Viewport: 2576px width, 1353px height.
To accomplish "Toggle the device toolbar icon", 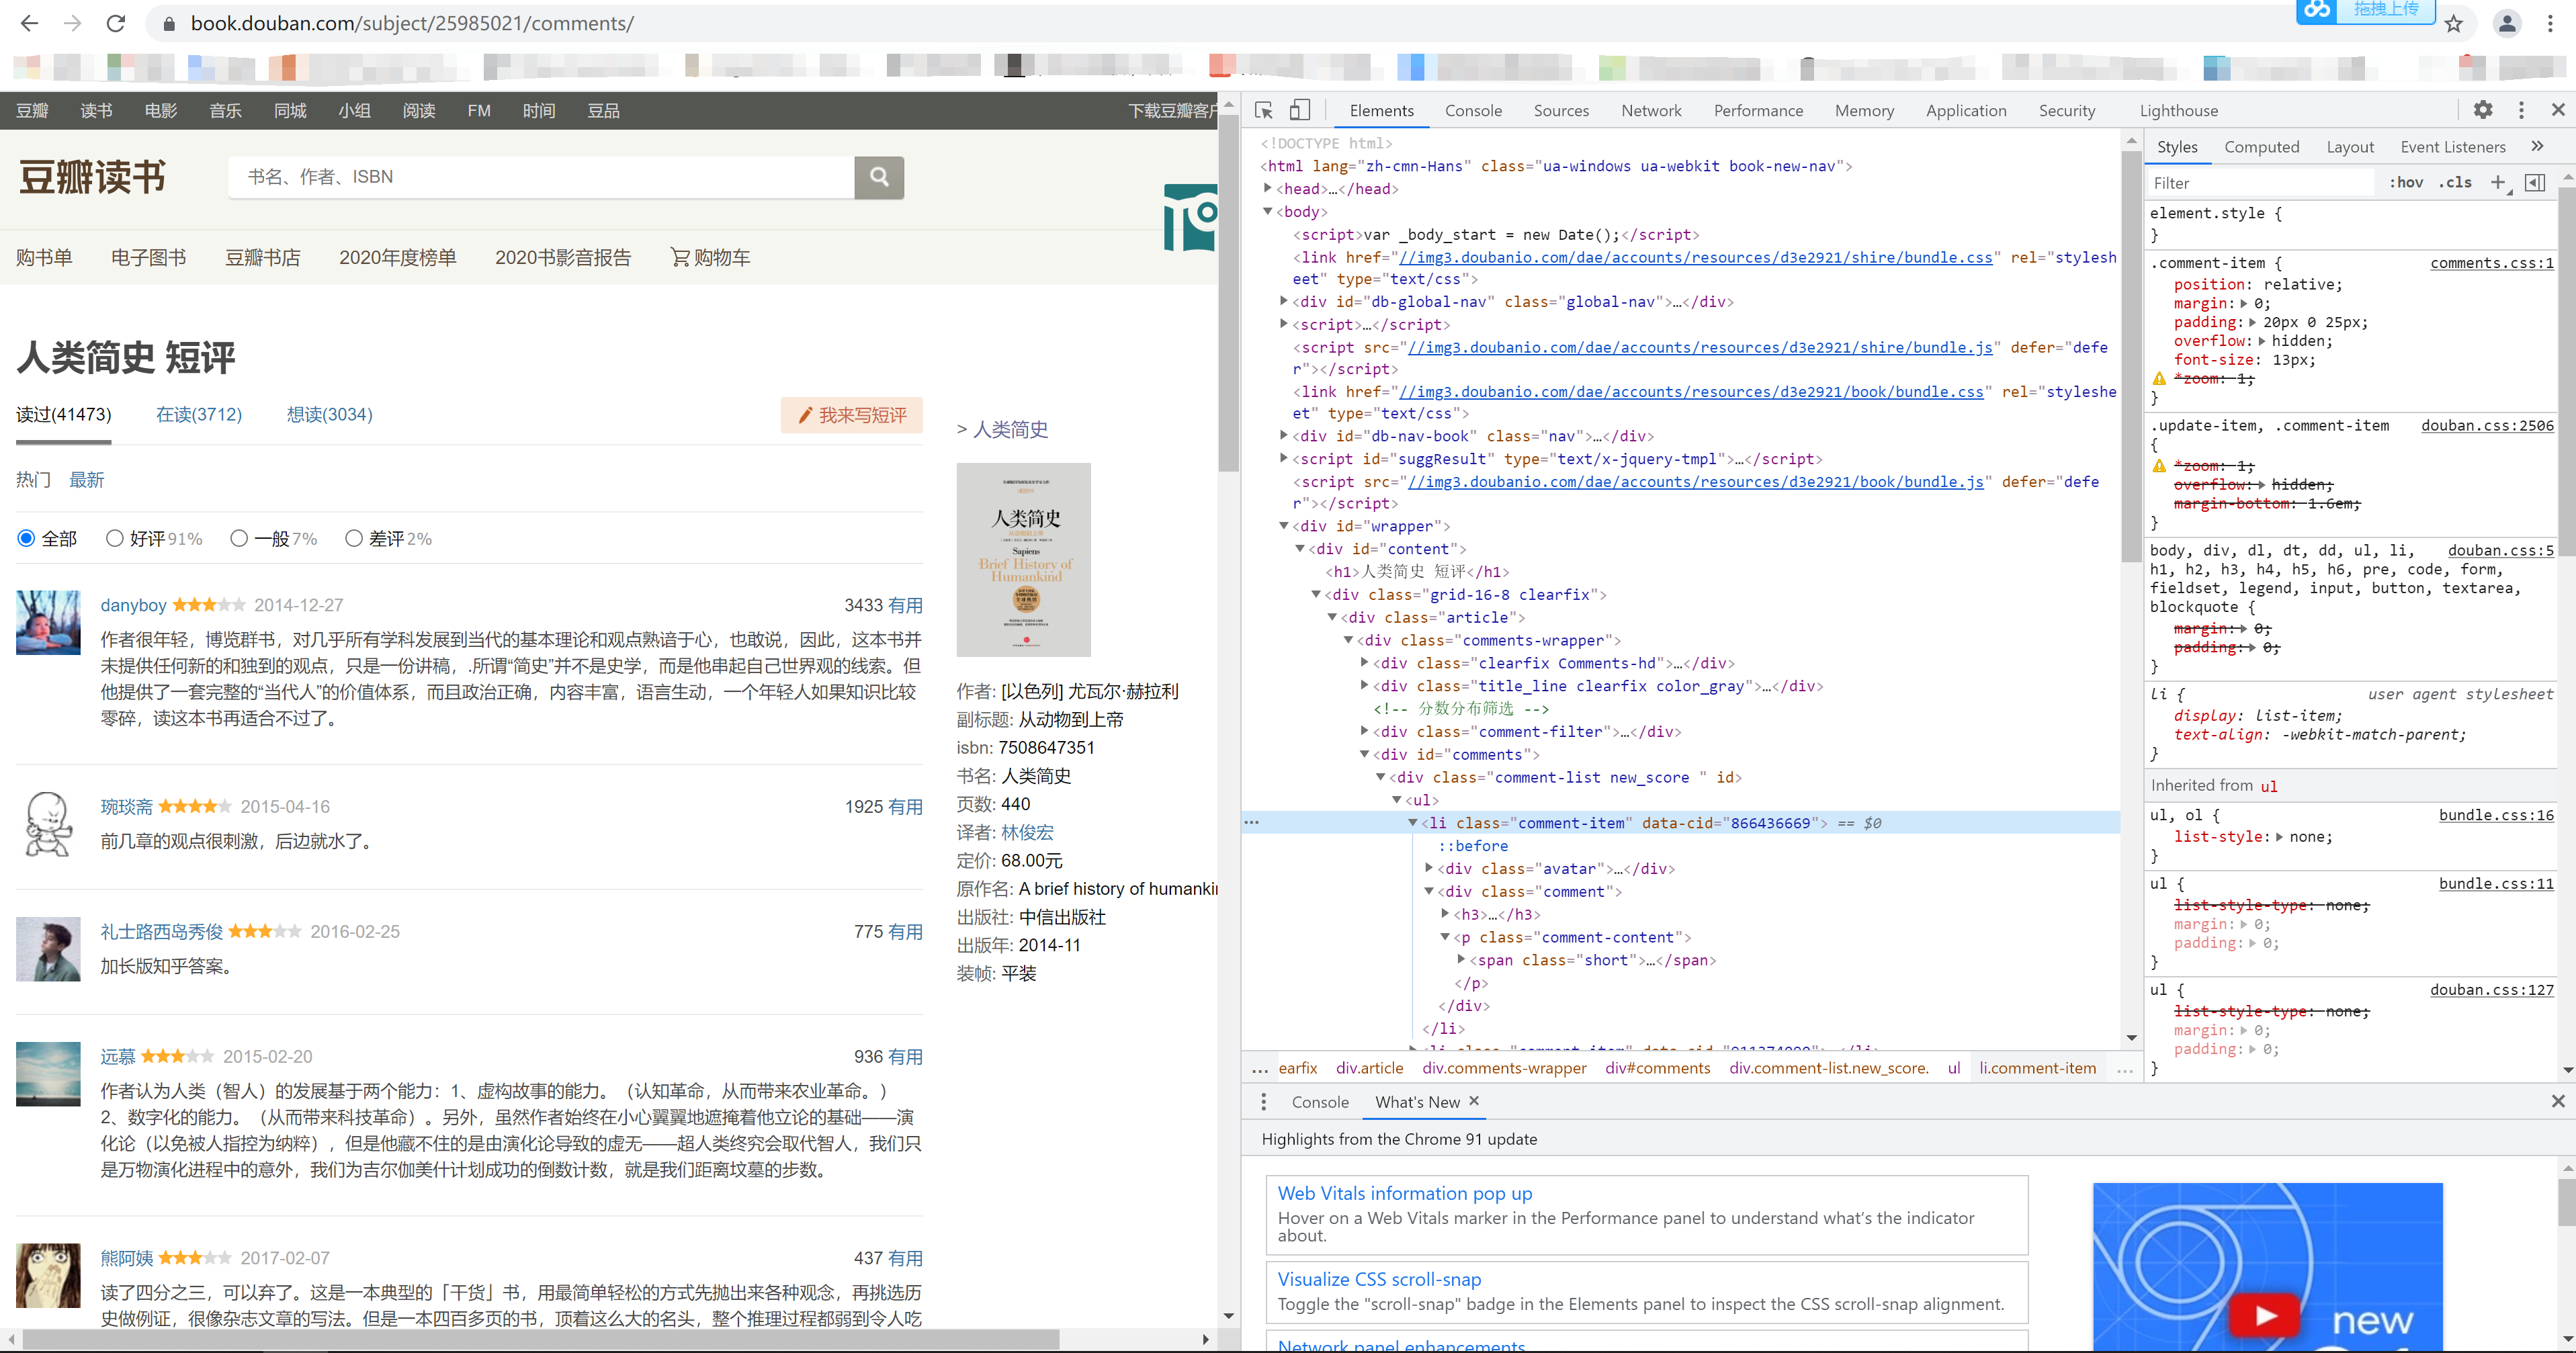I will pyautogui.click(x=1299, y=110).
